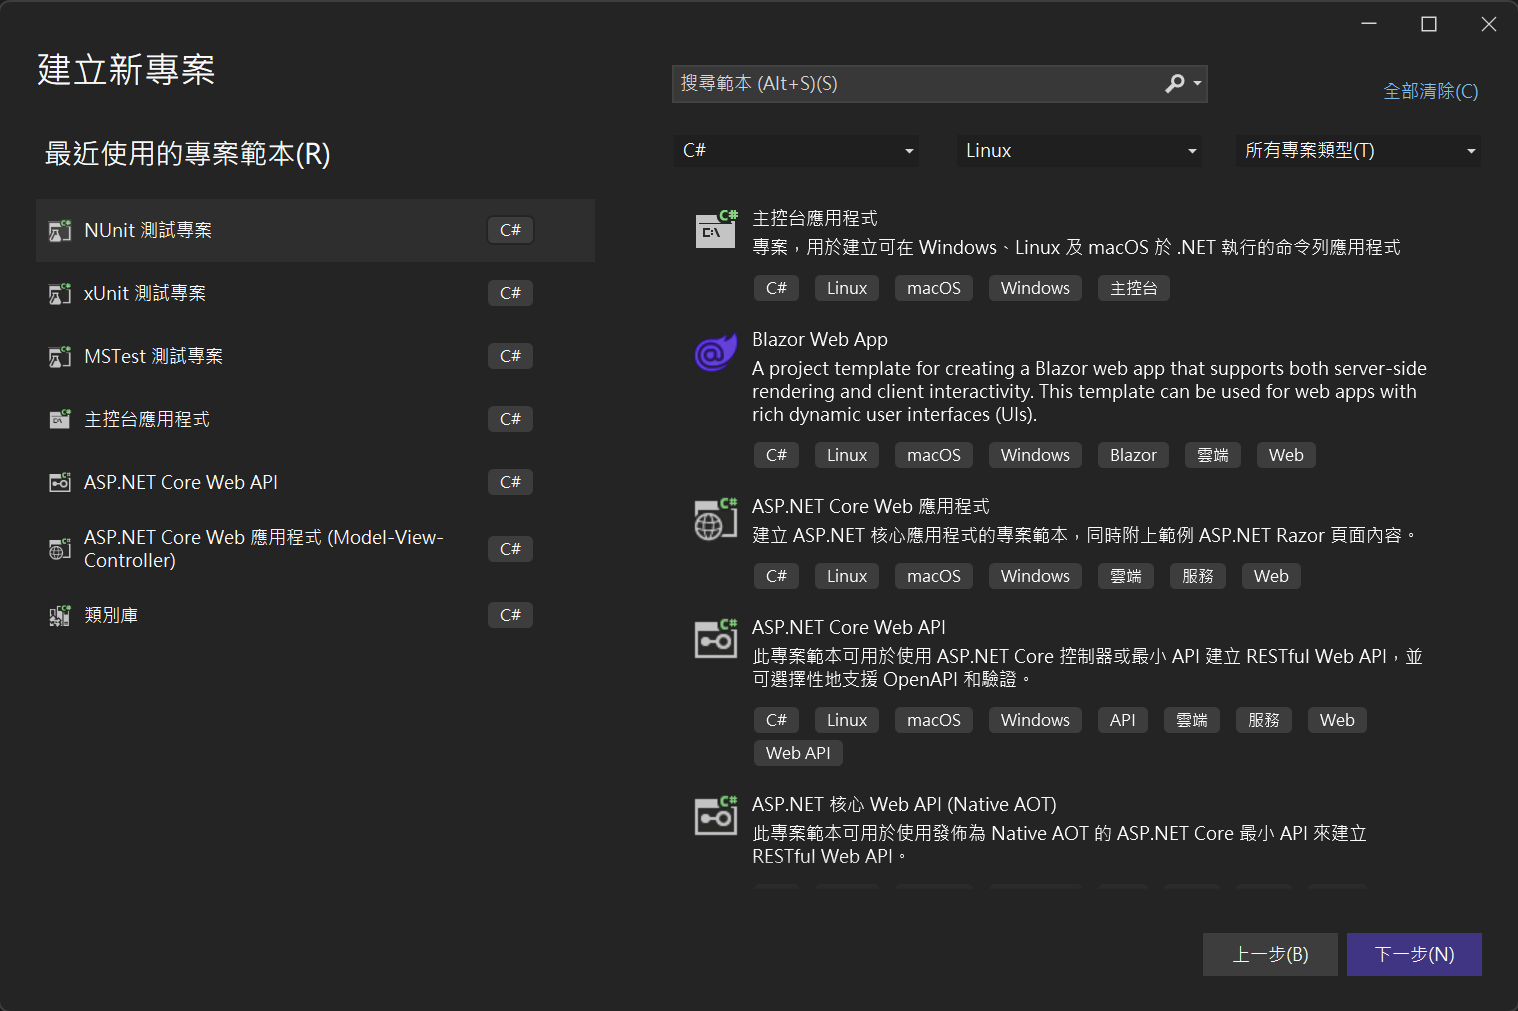Select xUnit 測試專案 from recent templates
This screenshot has width=1518, height=1011.
(315, 294)
